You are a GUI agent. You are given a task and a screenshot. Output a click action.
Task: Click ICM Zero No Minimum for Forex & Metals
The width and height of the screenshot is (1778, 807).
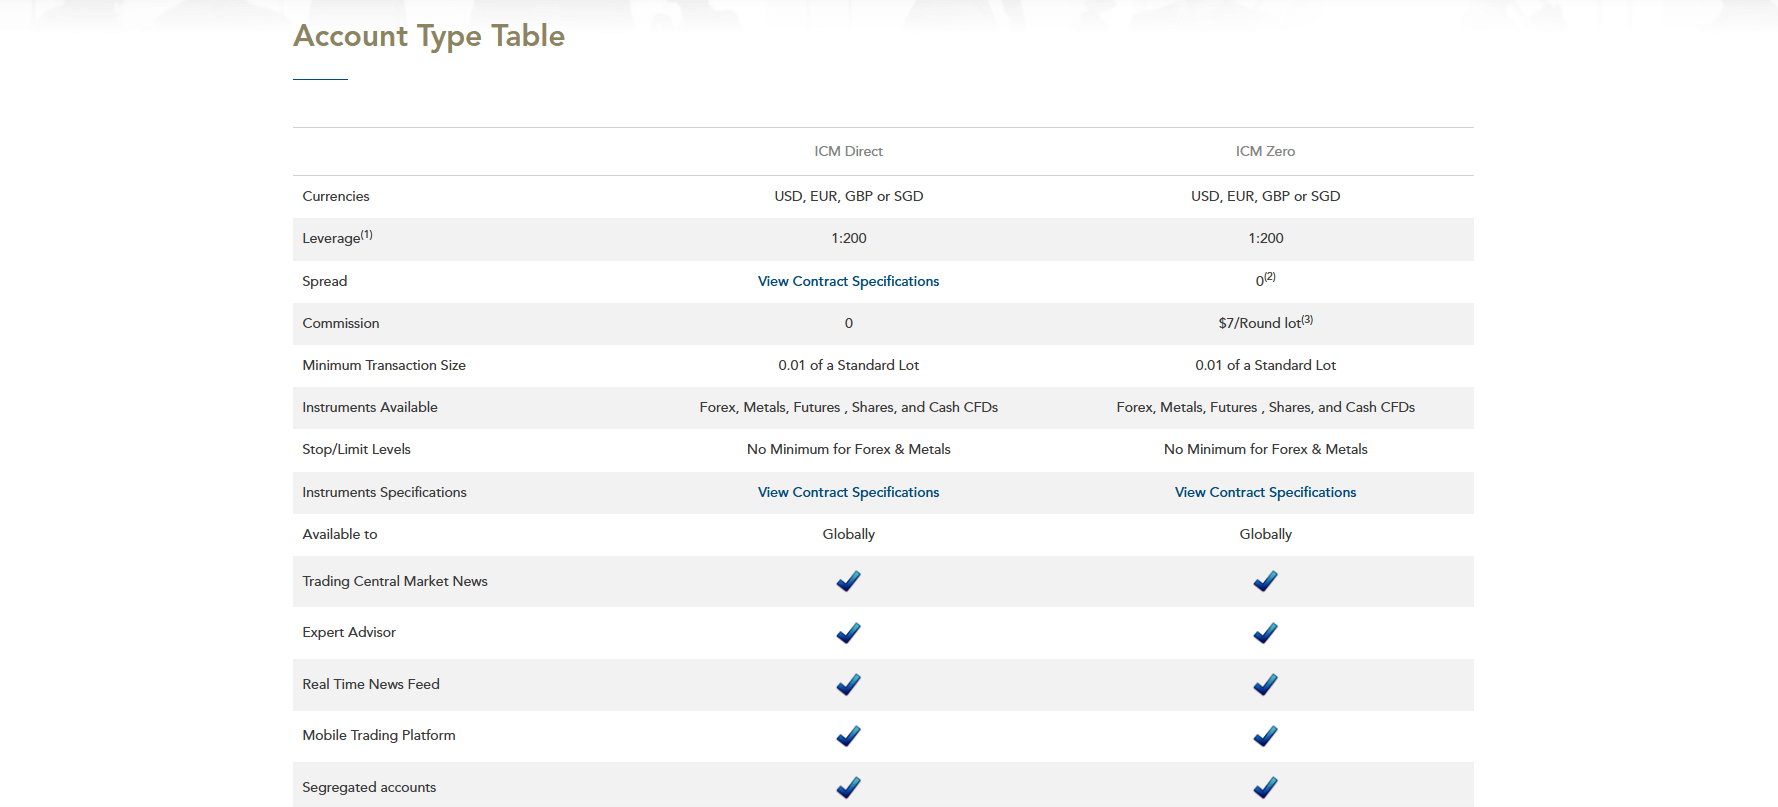pyautogui.click(x=1265, y=449)
